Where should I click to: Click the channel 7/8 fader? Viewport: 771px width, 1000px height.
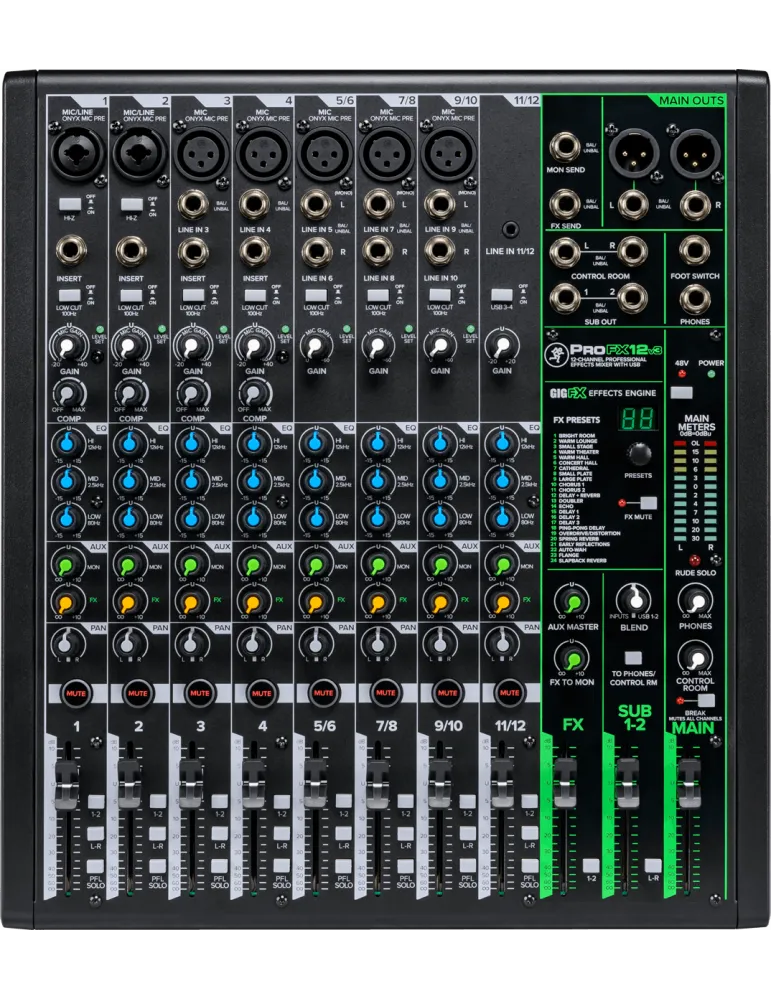[376, 784]
